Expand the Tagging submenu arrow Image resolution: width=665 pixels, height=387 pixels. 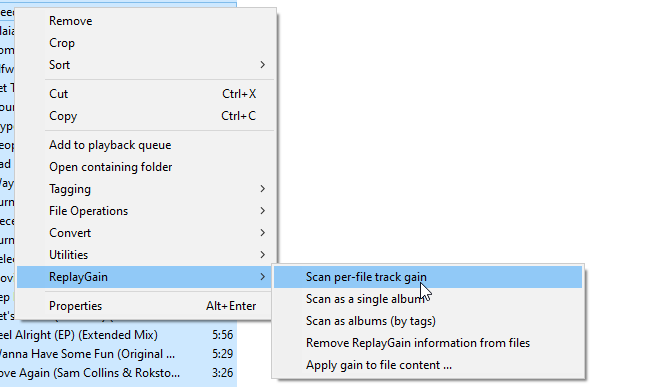pyautogui.click(x=263, y=189)
